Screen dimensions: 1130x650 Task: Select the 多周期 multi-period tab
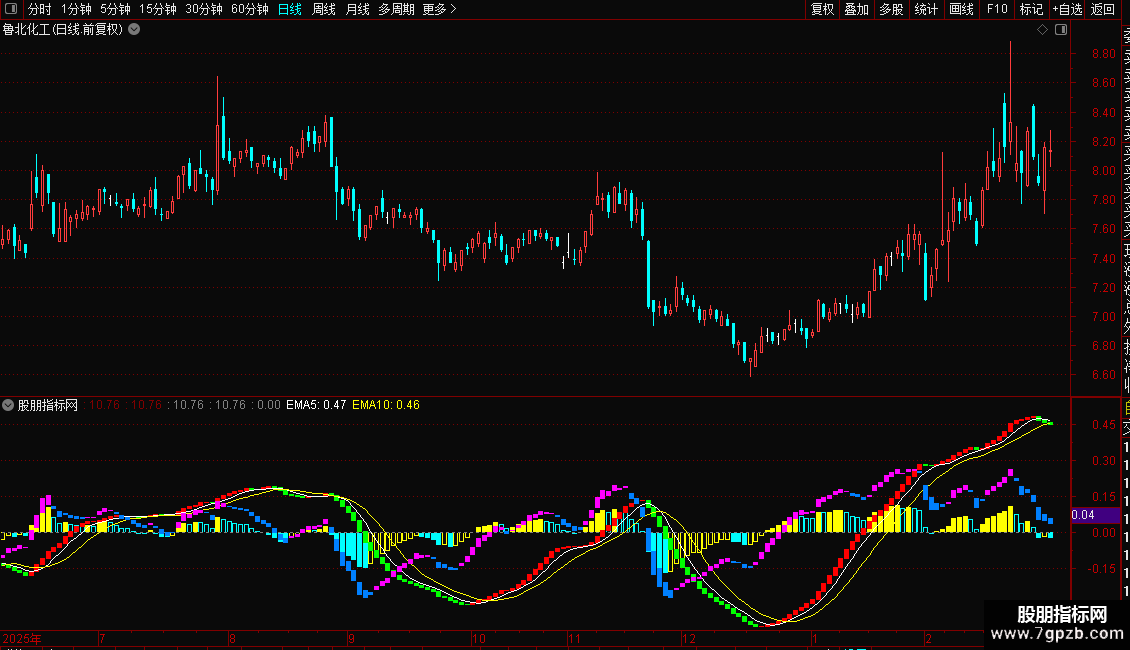396,10
